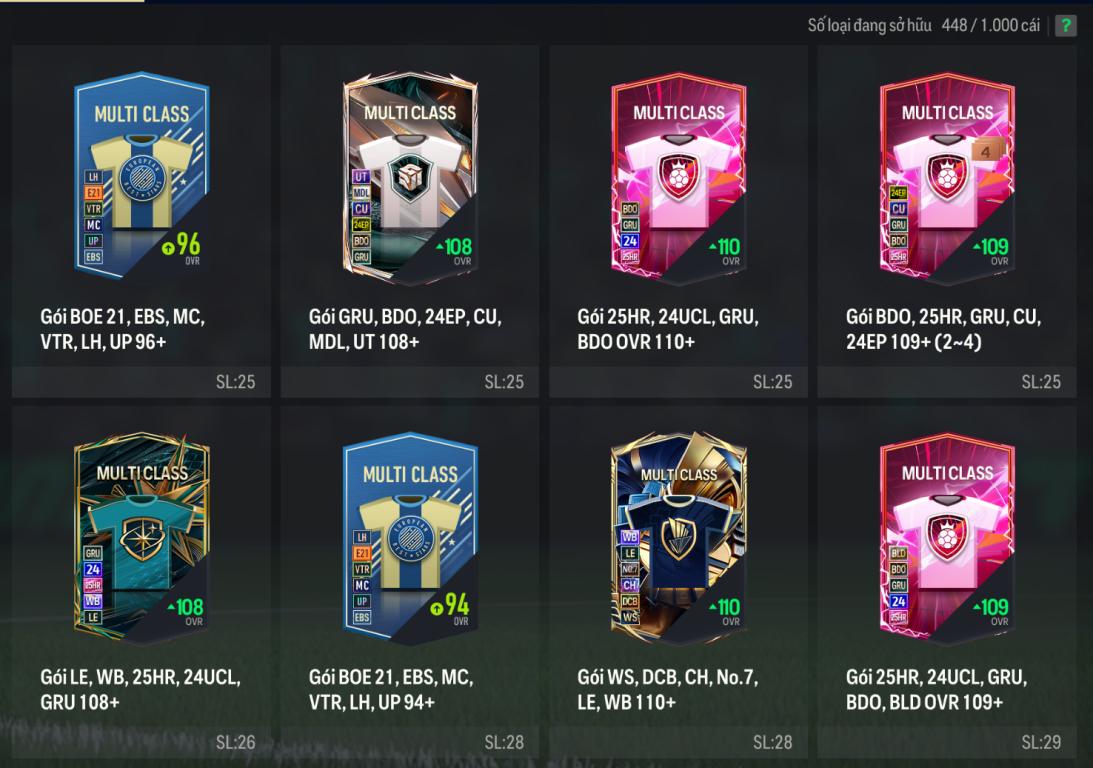Screen dimensions: 1093x768
Task: Open Gói BOE 21, EBS, MC, VTR, LH, UP 94+
Action: [391, 689]
